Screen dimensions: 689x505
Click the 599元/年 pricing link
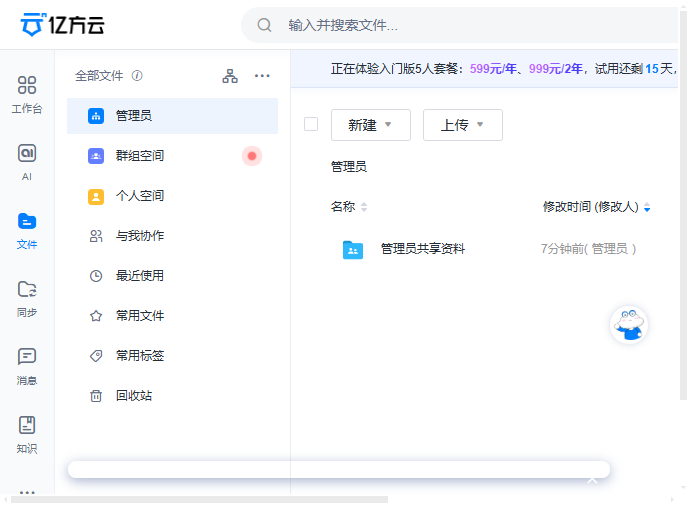tap(493, 69)
